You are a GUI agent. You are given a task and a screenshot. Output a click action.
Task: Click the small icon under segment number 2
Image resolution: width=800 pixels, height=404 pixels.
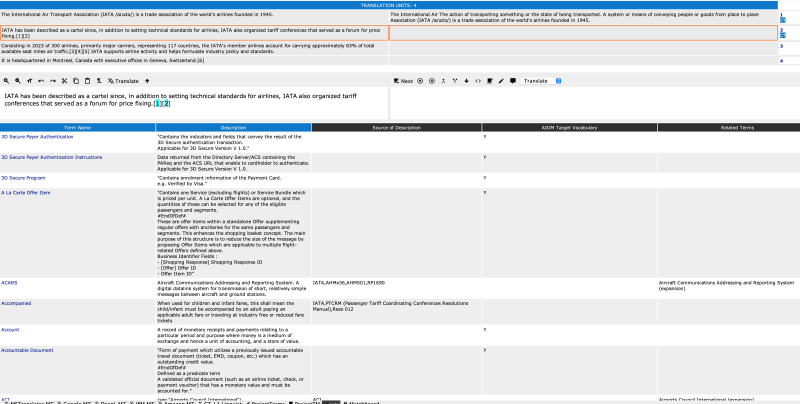(783, 36)
